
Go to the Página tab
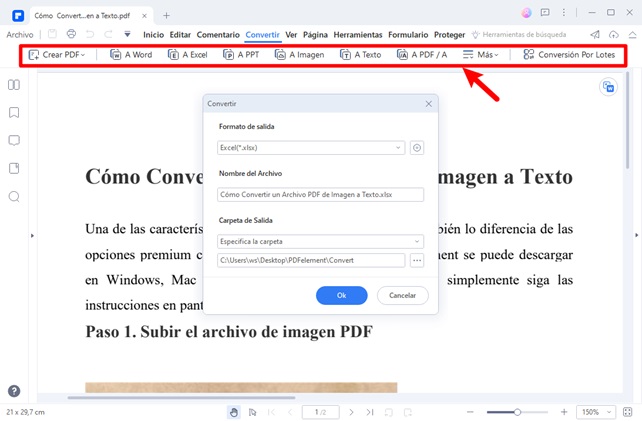tap(315, 35)
